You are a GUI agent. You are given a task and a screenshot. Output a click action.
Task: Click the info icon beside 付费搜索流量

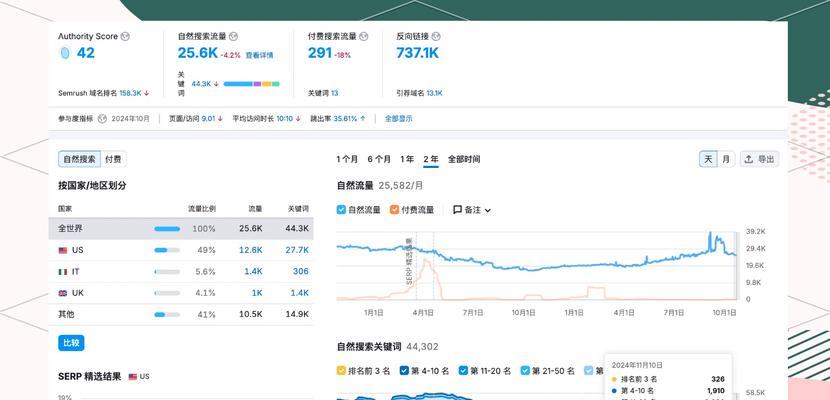(364, 37)
